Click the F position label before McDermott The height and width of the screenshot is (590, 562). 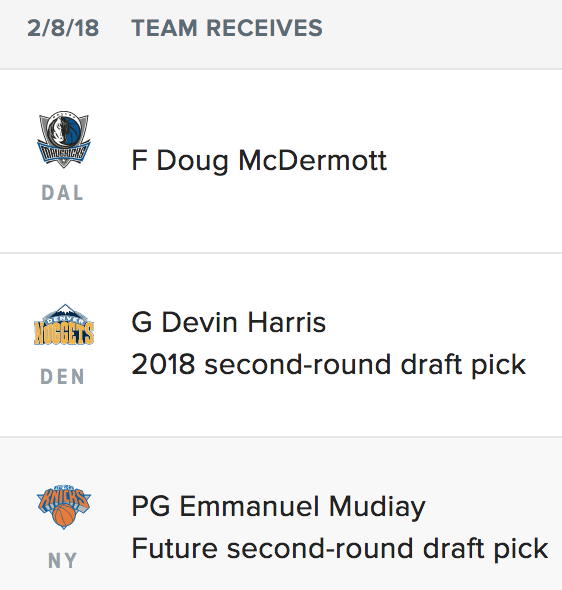tap(139, 161)
